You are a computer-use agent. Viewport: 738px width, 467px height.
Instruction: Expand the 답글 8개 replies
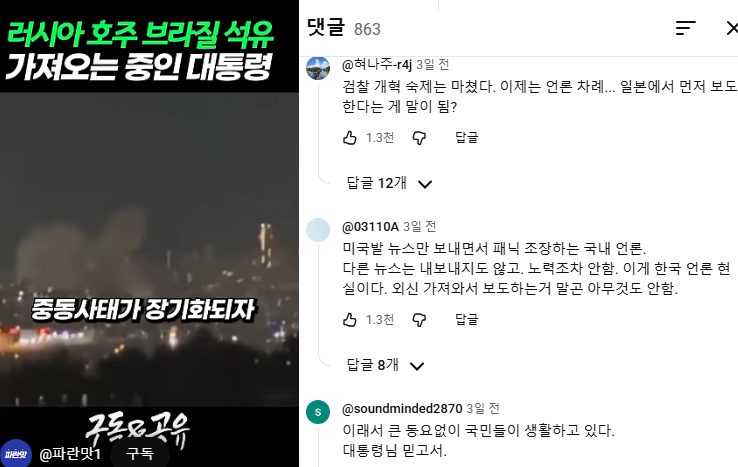coord(385,365)
